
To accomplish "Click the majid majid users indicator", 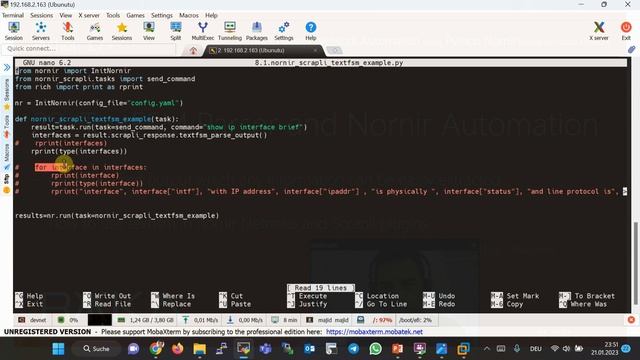I will [328, 320].
